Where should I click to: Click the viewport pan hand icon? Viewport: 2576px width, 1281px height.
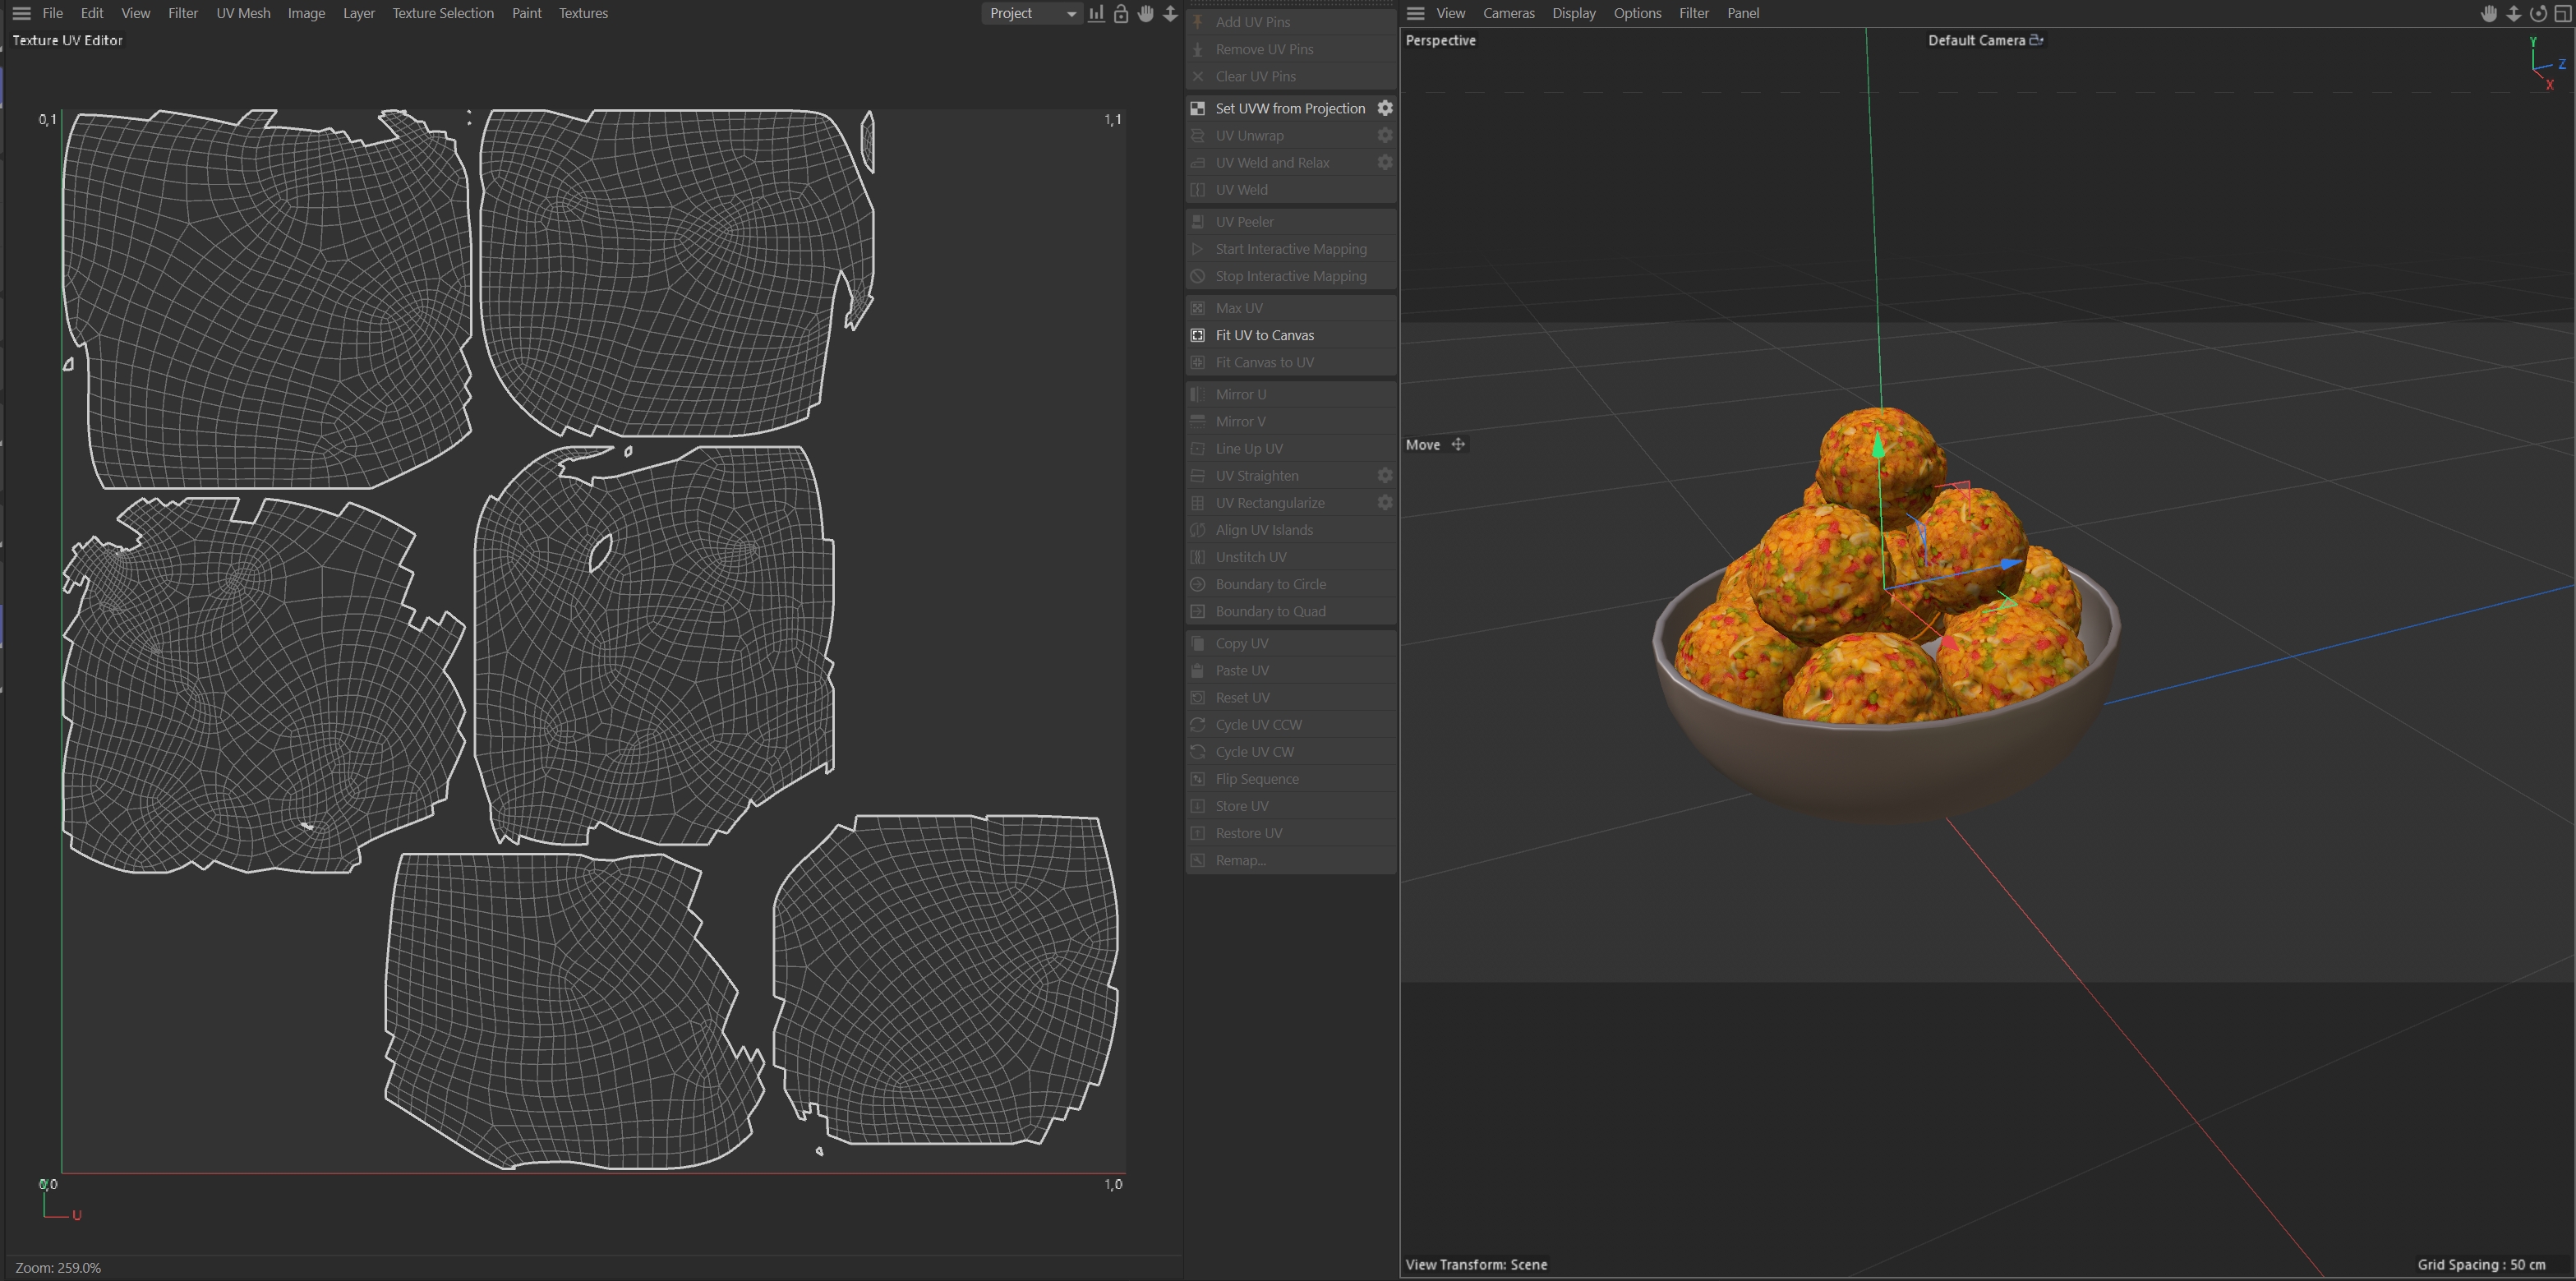(x=2489, y=13)
